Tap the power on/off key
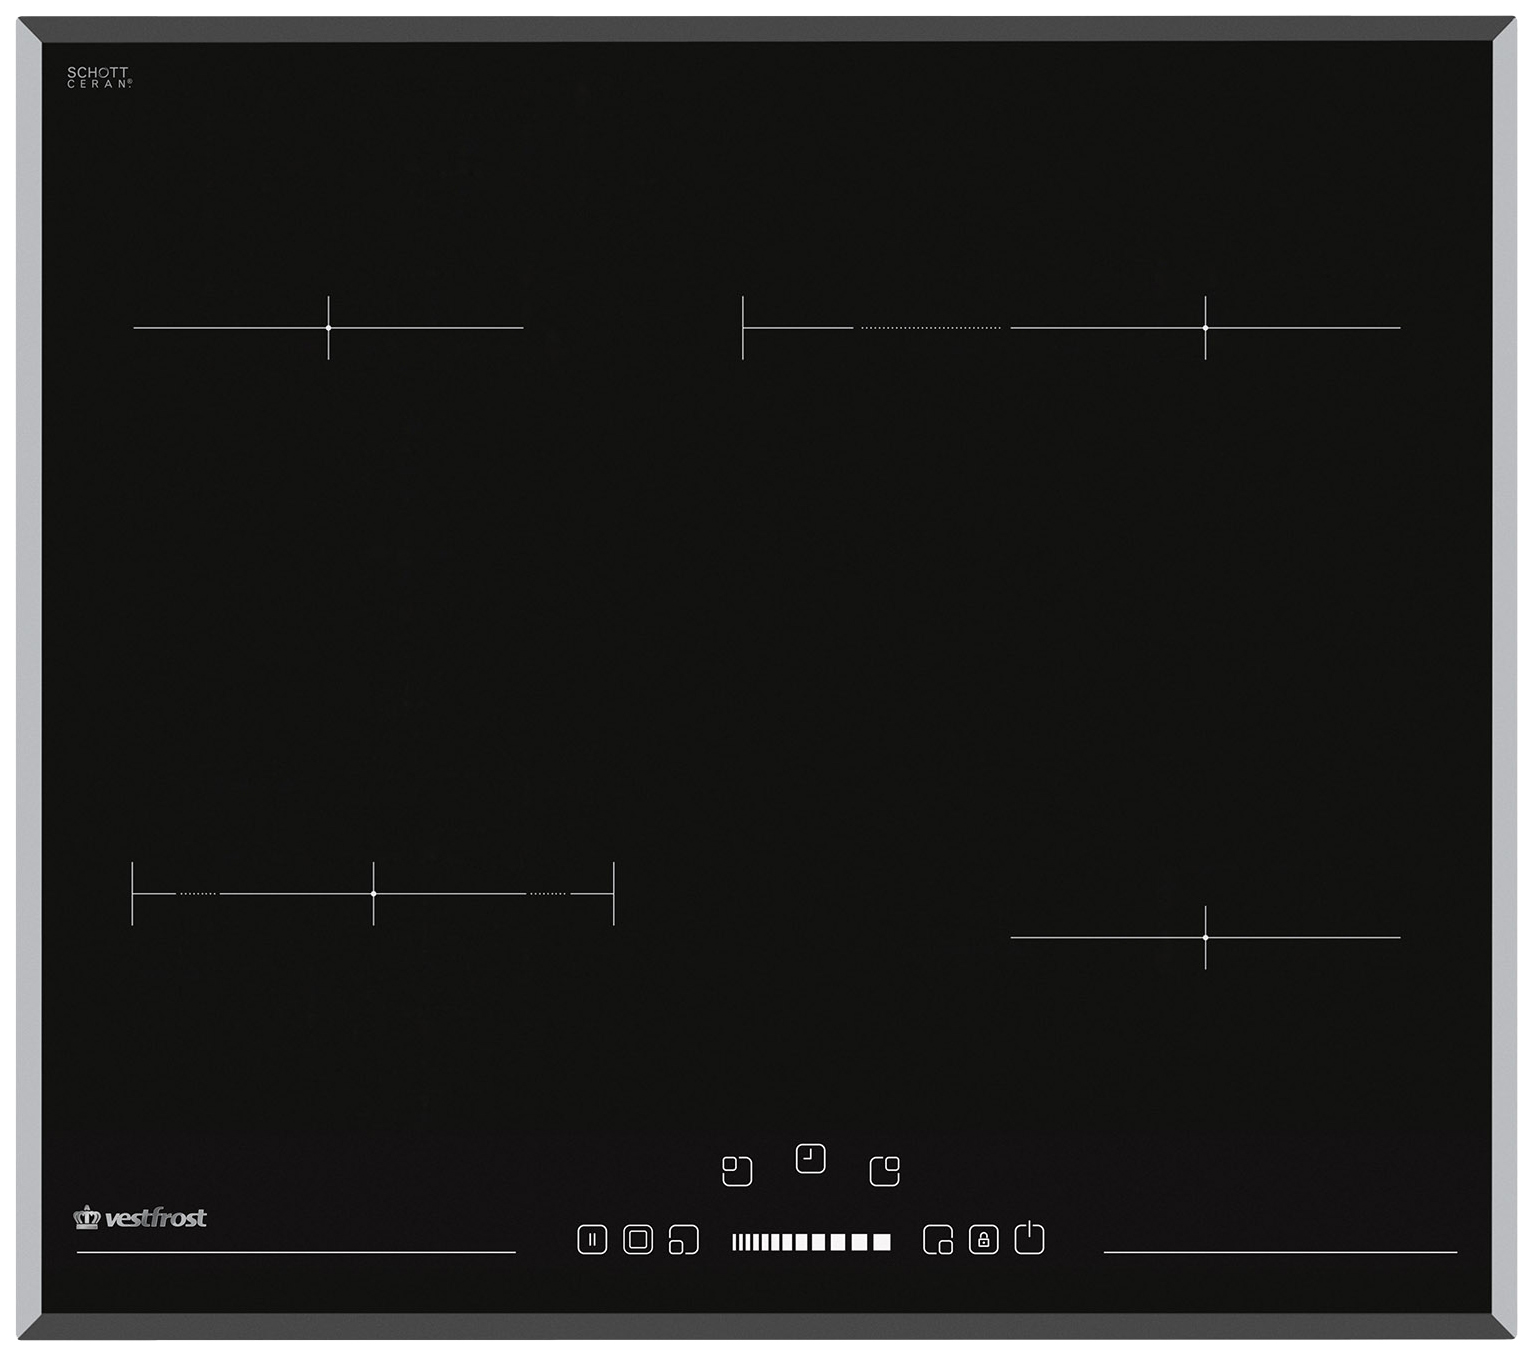 1030,1238
